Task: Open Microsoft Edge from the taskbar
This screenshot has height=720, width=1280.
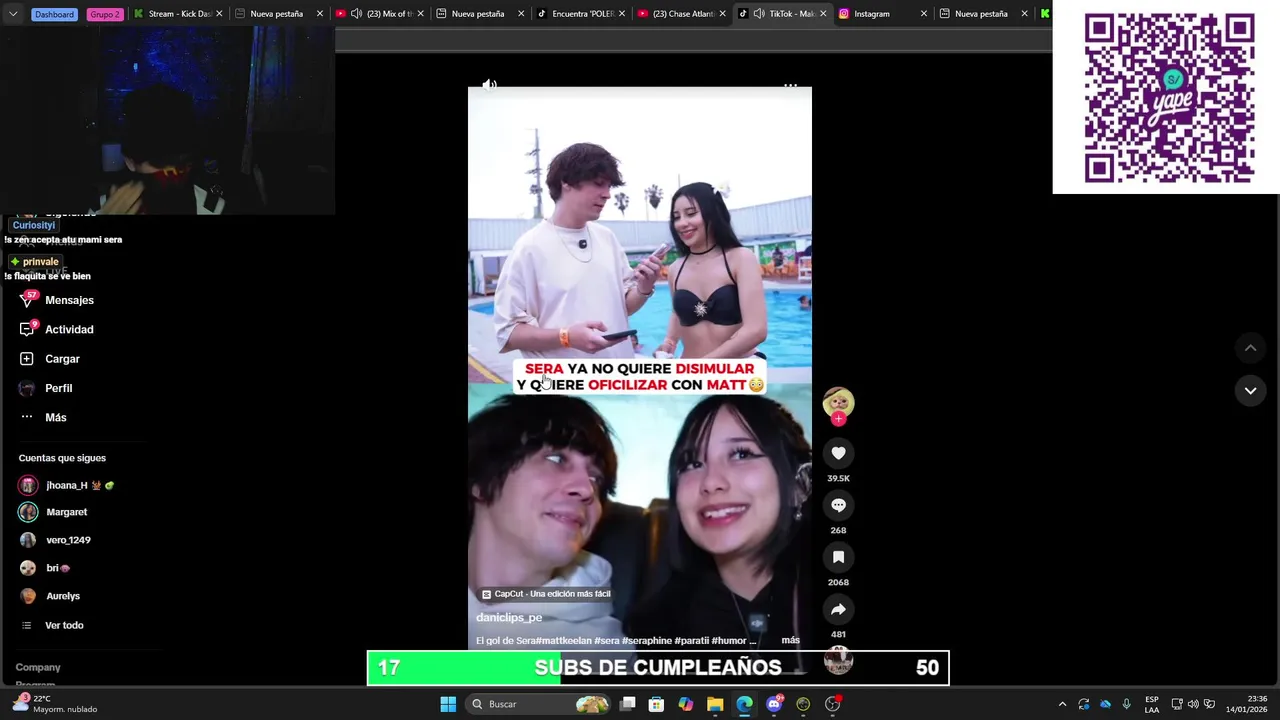Action: click(744, 704)
